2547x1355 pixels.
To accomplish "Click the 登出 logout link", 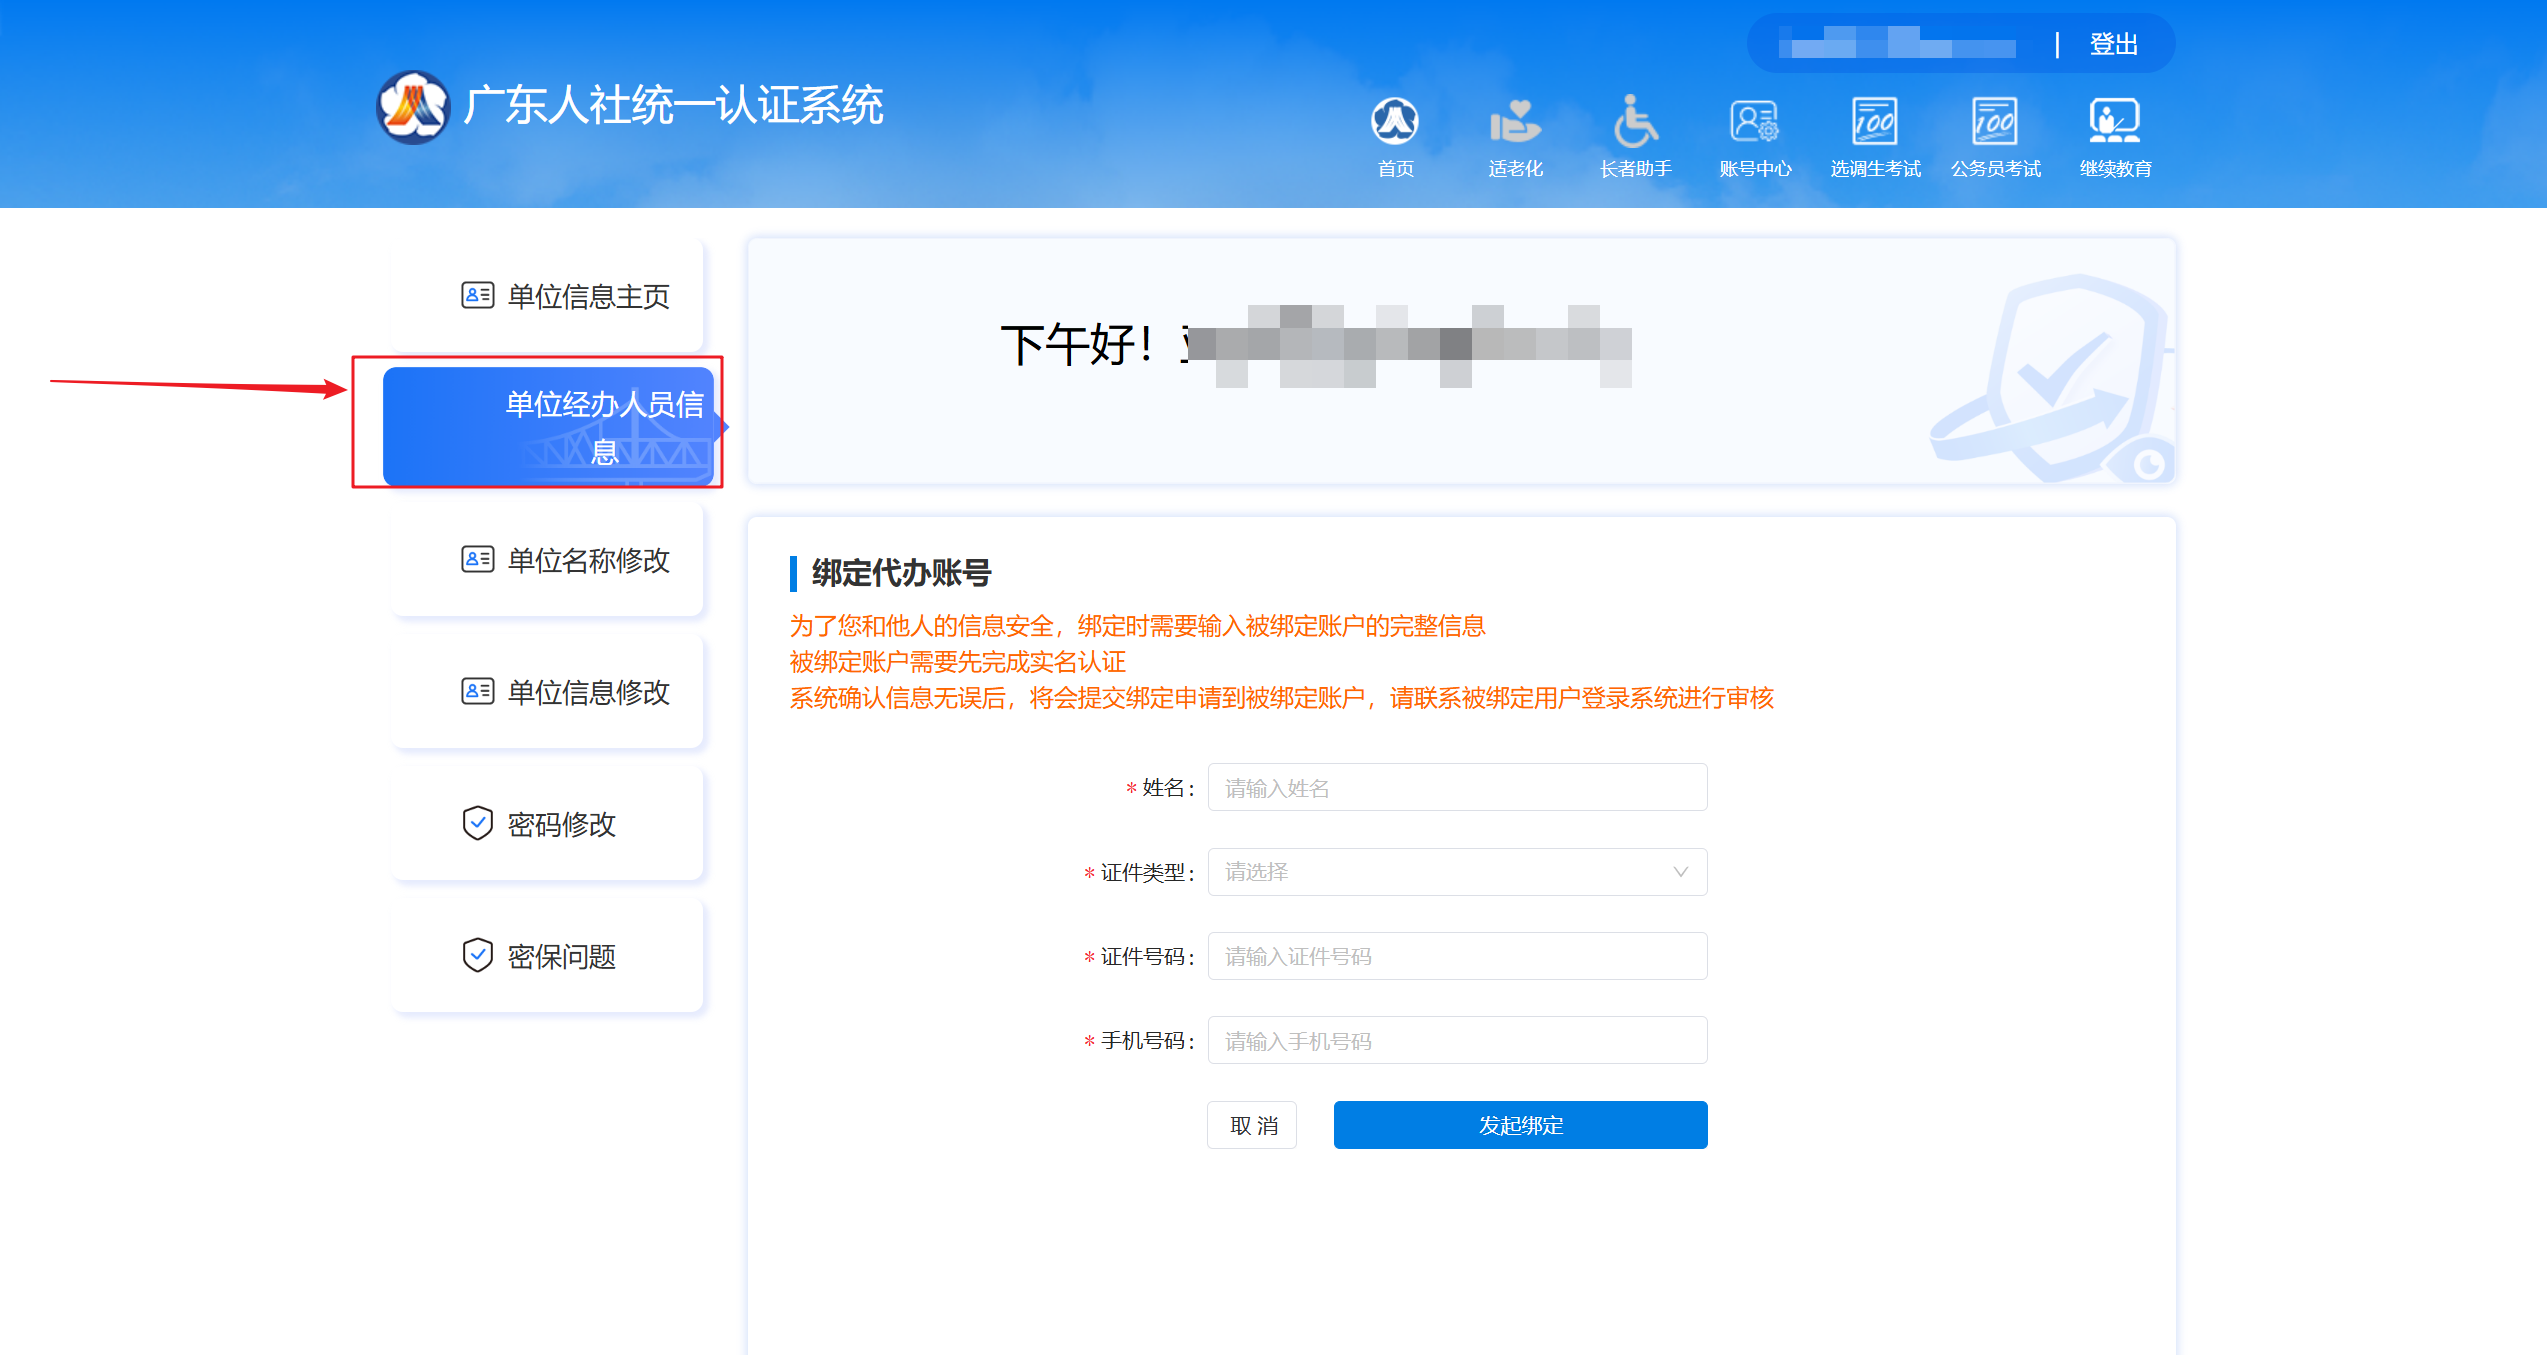I will (2113, 44).
